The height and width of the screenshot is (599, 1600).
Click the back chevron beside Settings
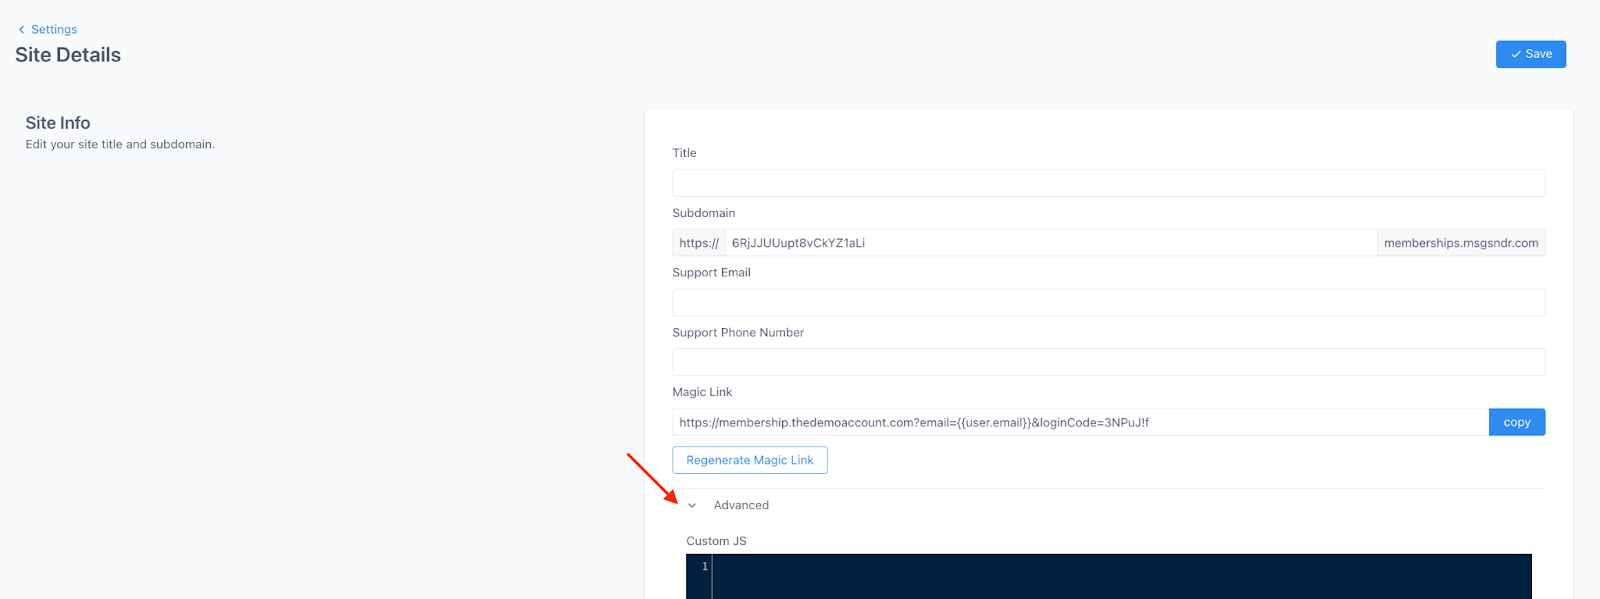click(21, 30)
